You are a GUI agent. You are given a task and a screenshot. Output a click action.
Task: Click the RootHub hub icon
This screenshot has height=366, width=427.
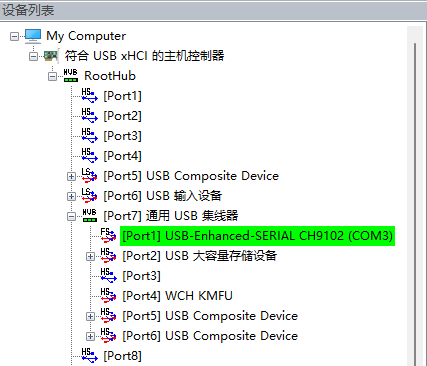point(71,76)
